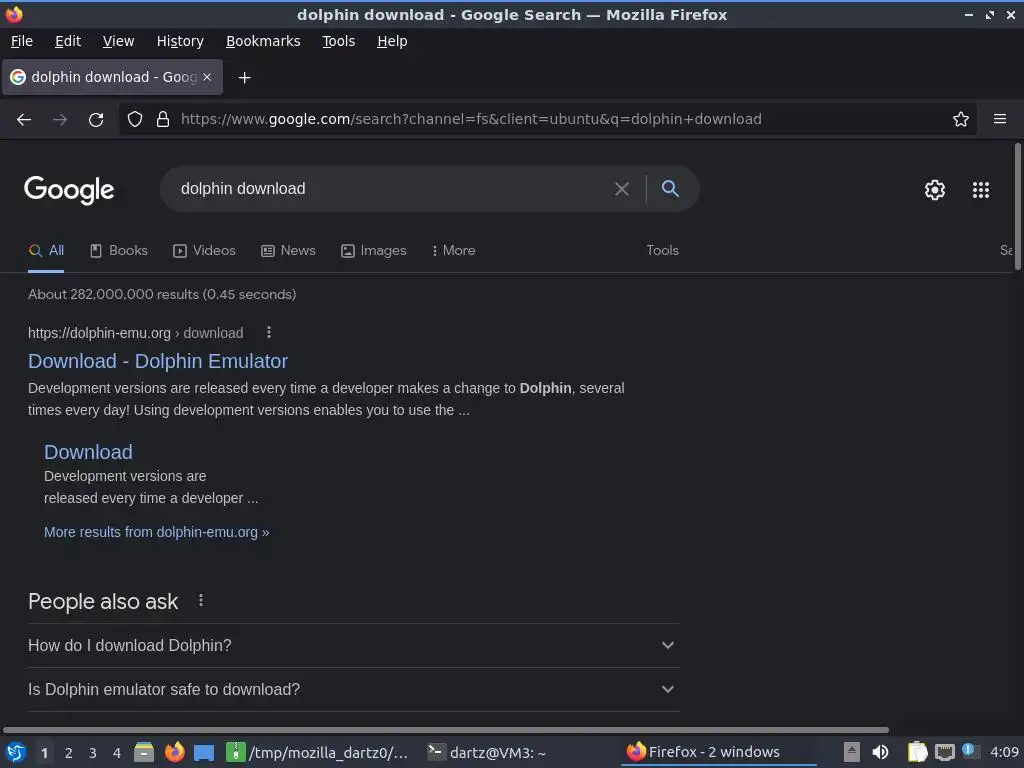
Task: Click the vertical page scrollbar
Action: click(x=1017, y=206)
